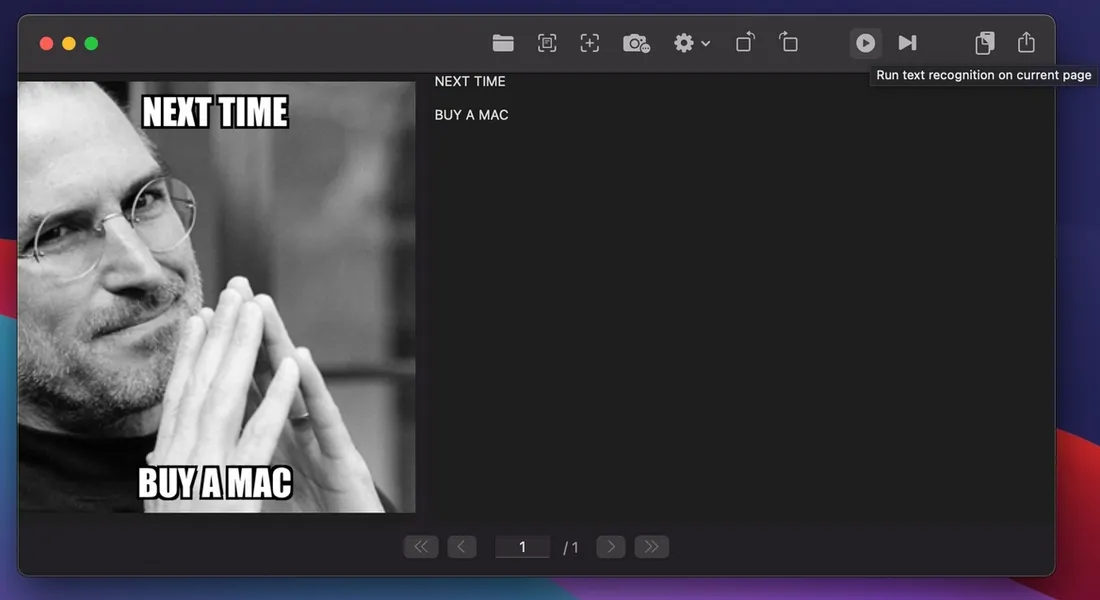This screenshot has height=600, width=1100.
Task: Click the meme image preview
Action: pos(217,297)
